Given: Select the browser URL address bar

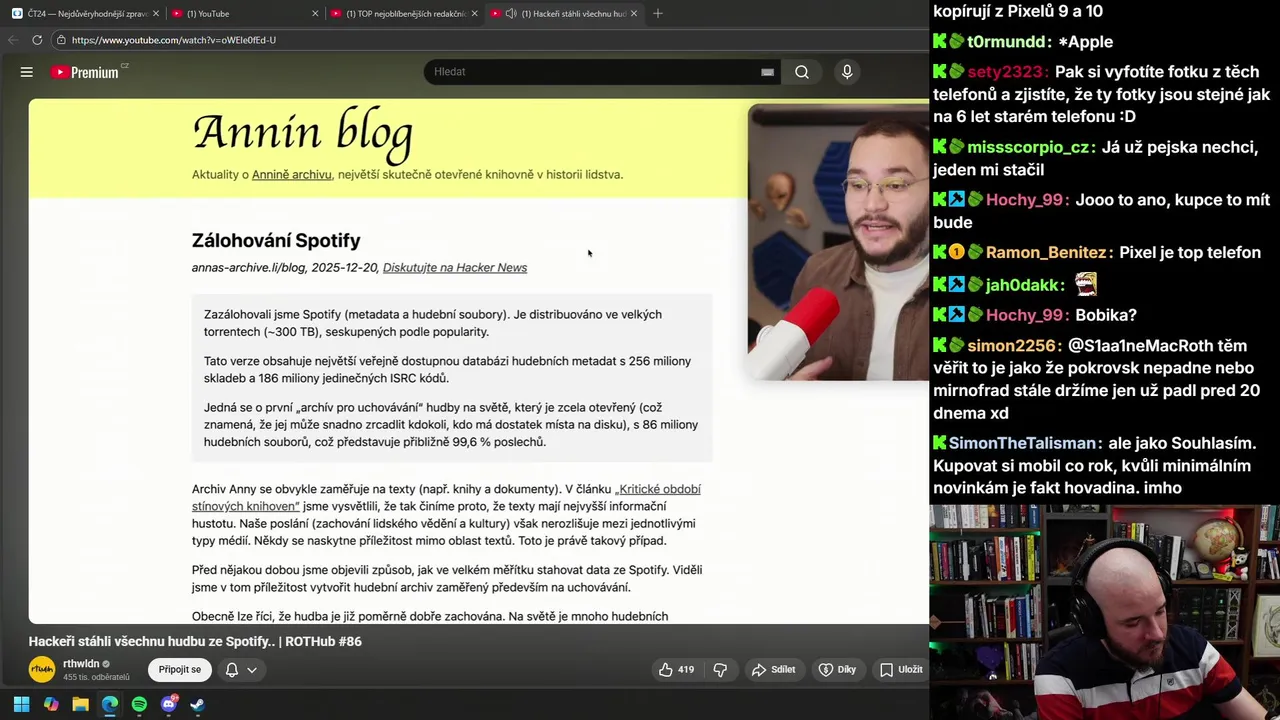Looking at the screenshot, I should (490, 40).
